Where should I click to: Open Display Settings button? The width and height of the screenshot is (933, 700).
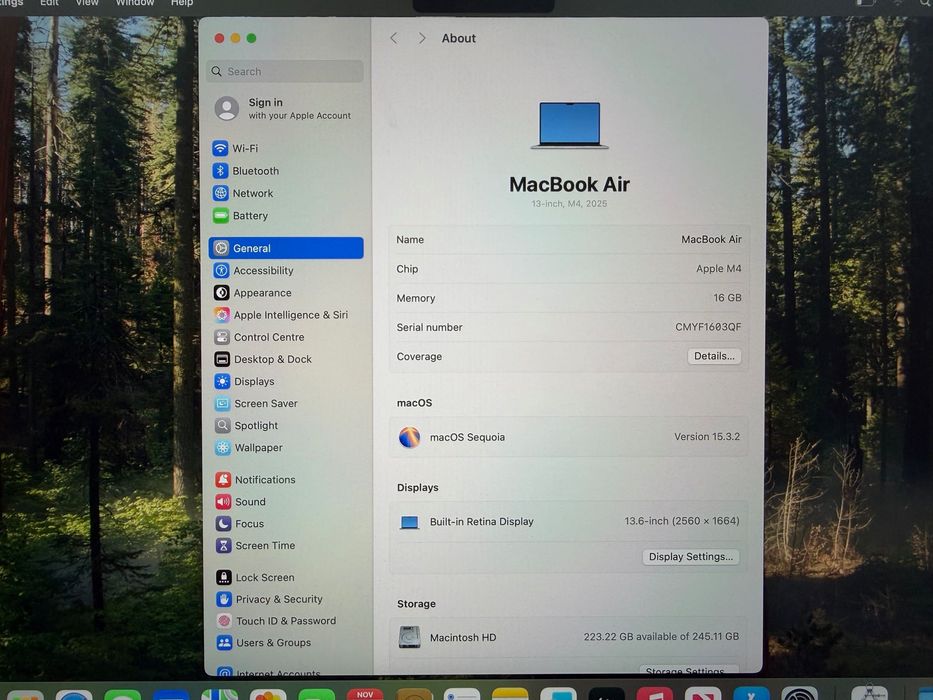point(691,557)
